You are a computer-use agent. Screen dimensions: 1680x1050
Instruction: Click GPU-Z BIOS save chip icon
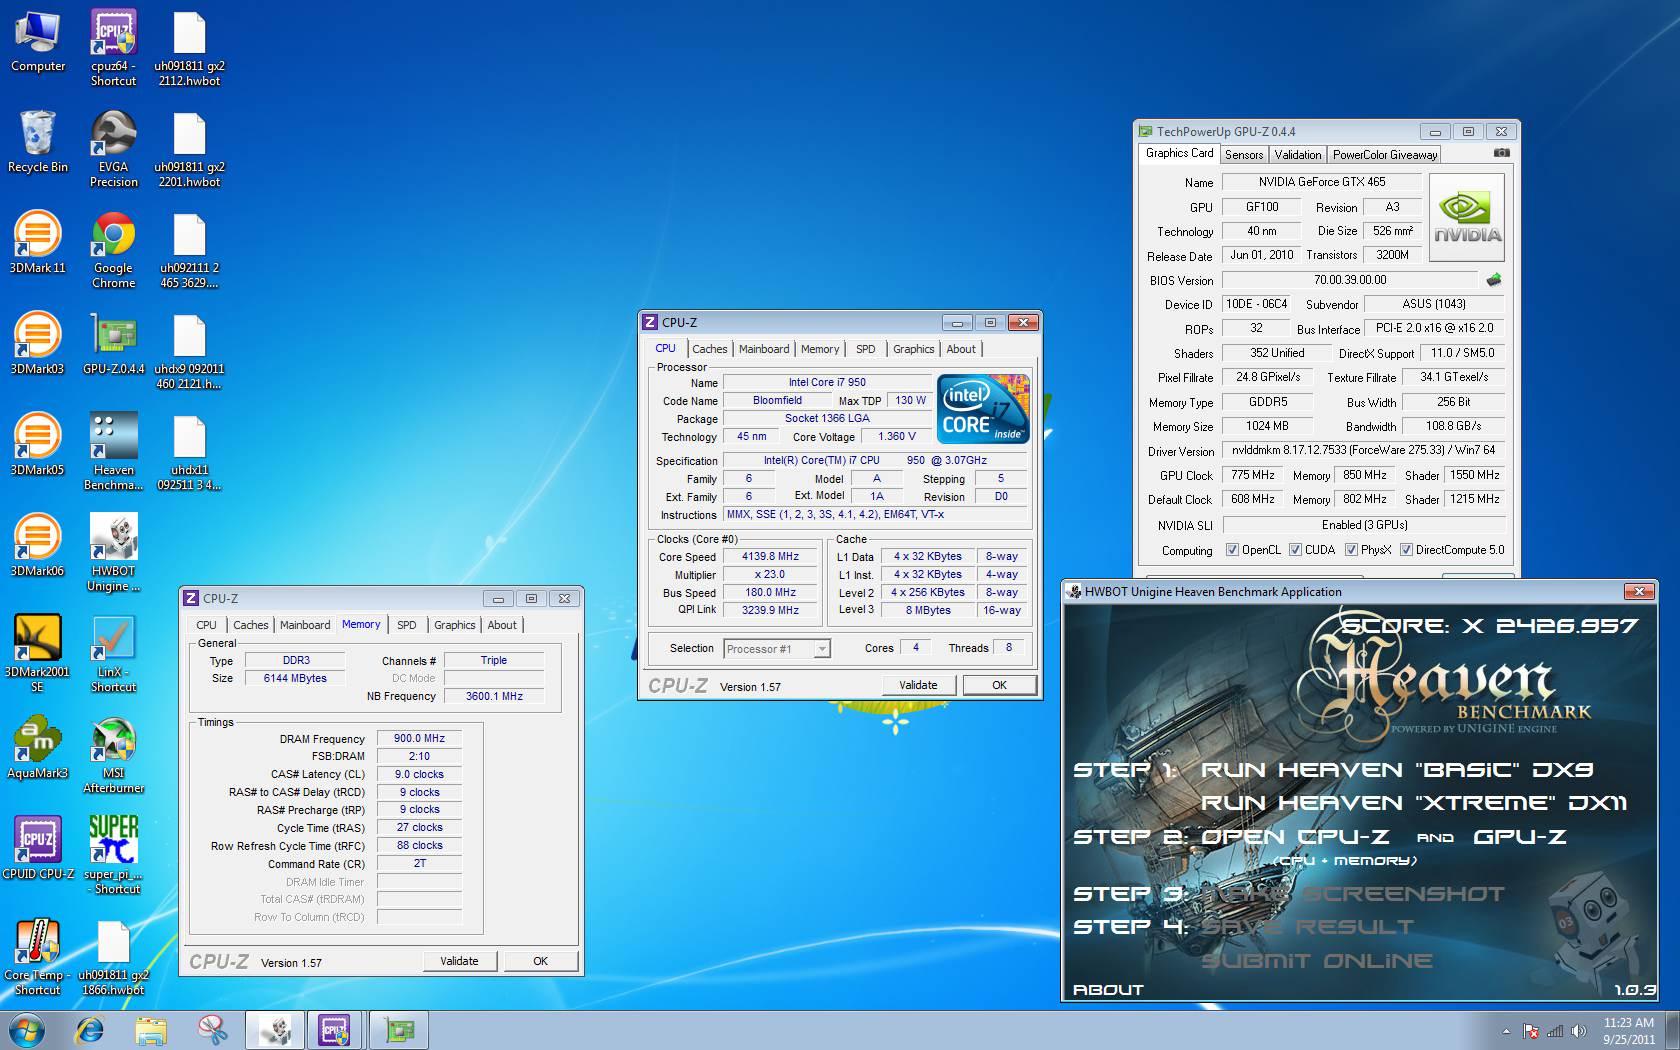click(1494, 280)
